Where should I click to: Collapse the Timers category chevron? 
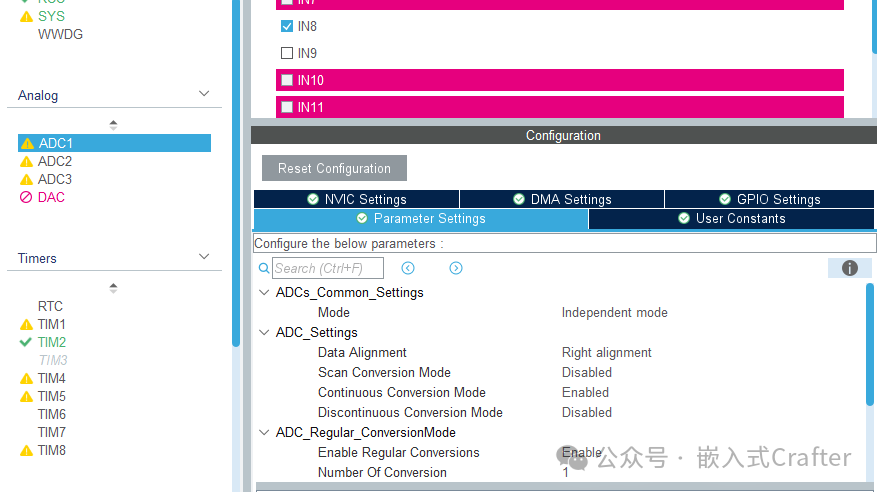point(204,257)
